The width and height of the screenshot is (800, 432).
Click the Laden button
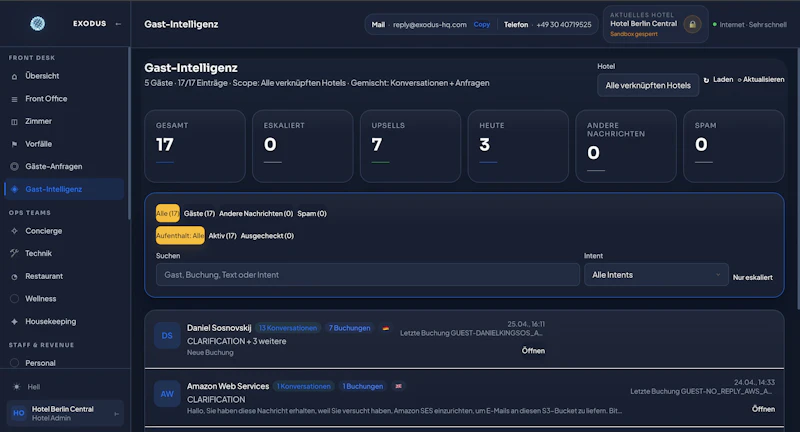718,80
